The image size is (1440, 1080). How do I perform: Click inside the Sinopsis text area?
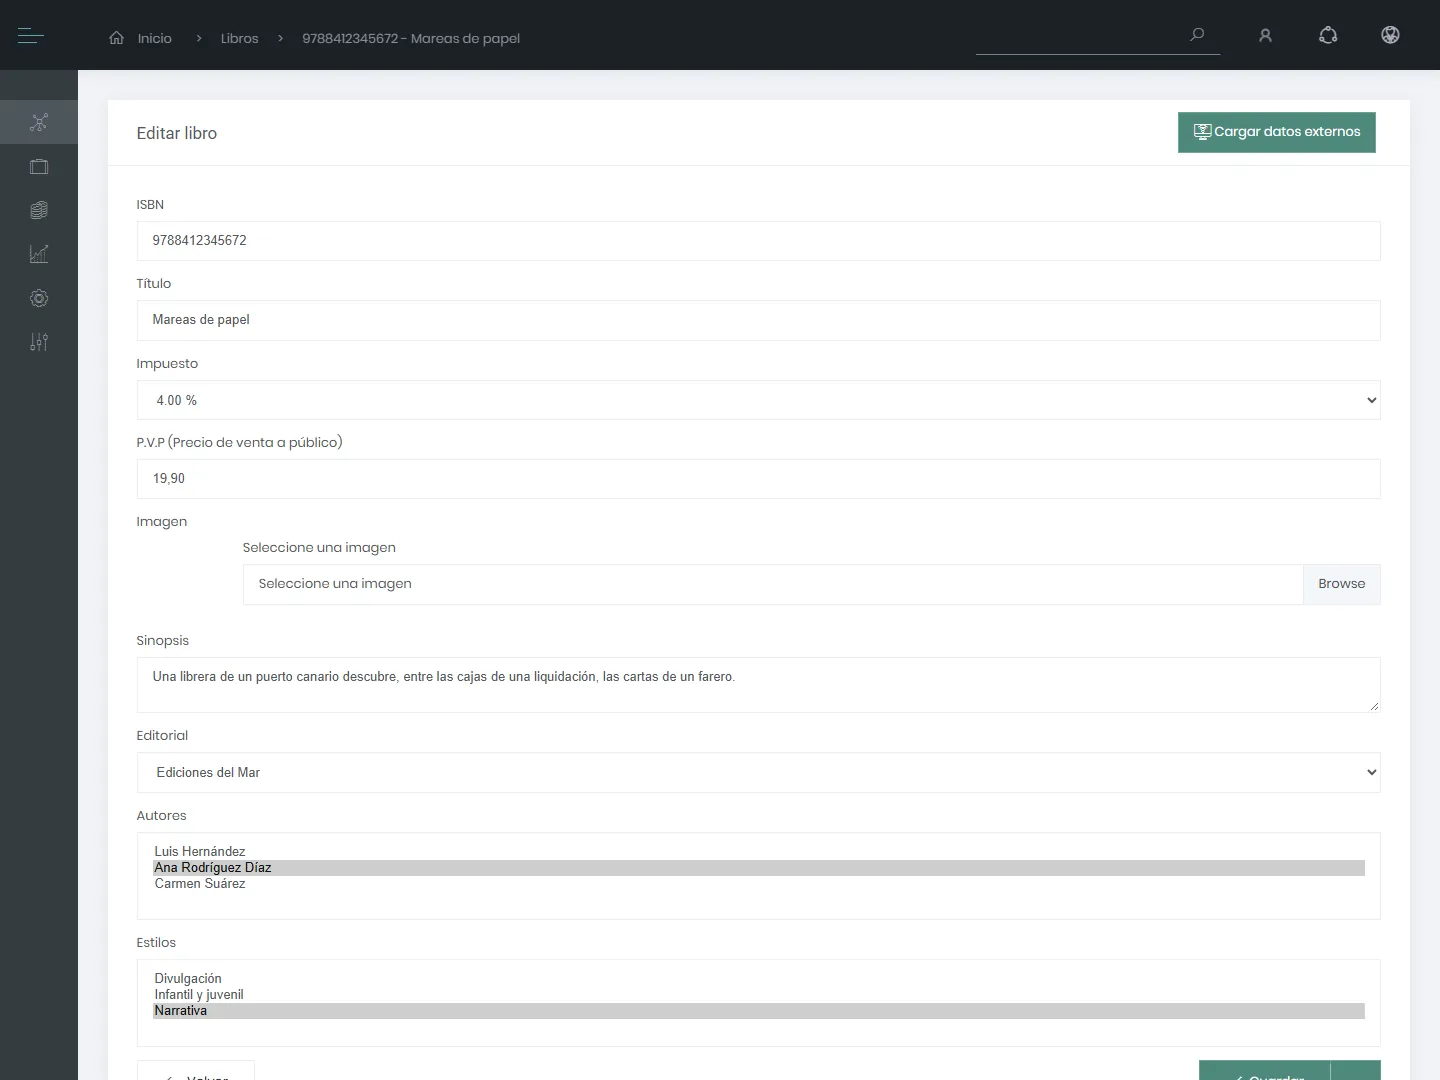(758, 685)
